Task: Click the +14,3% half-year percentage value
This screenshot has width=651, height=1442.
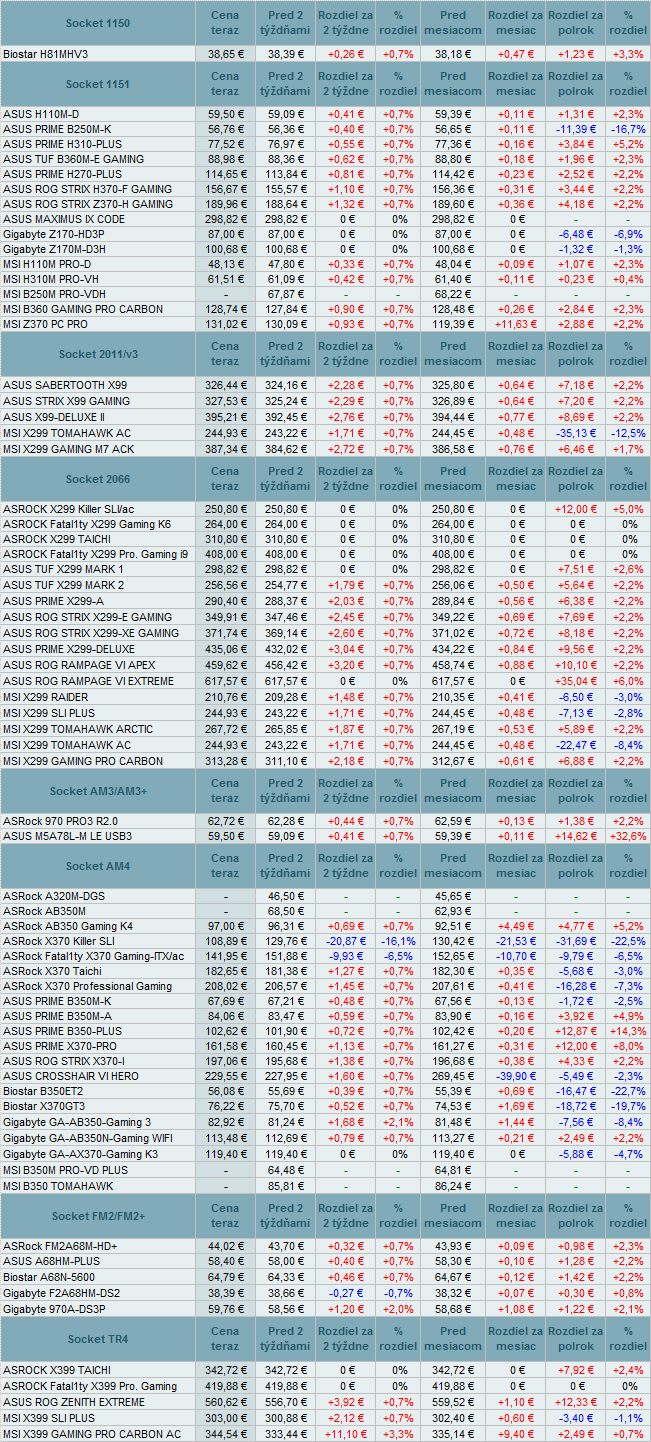Action: (627, 1031)
